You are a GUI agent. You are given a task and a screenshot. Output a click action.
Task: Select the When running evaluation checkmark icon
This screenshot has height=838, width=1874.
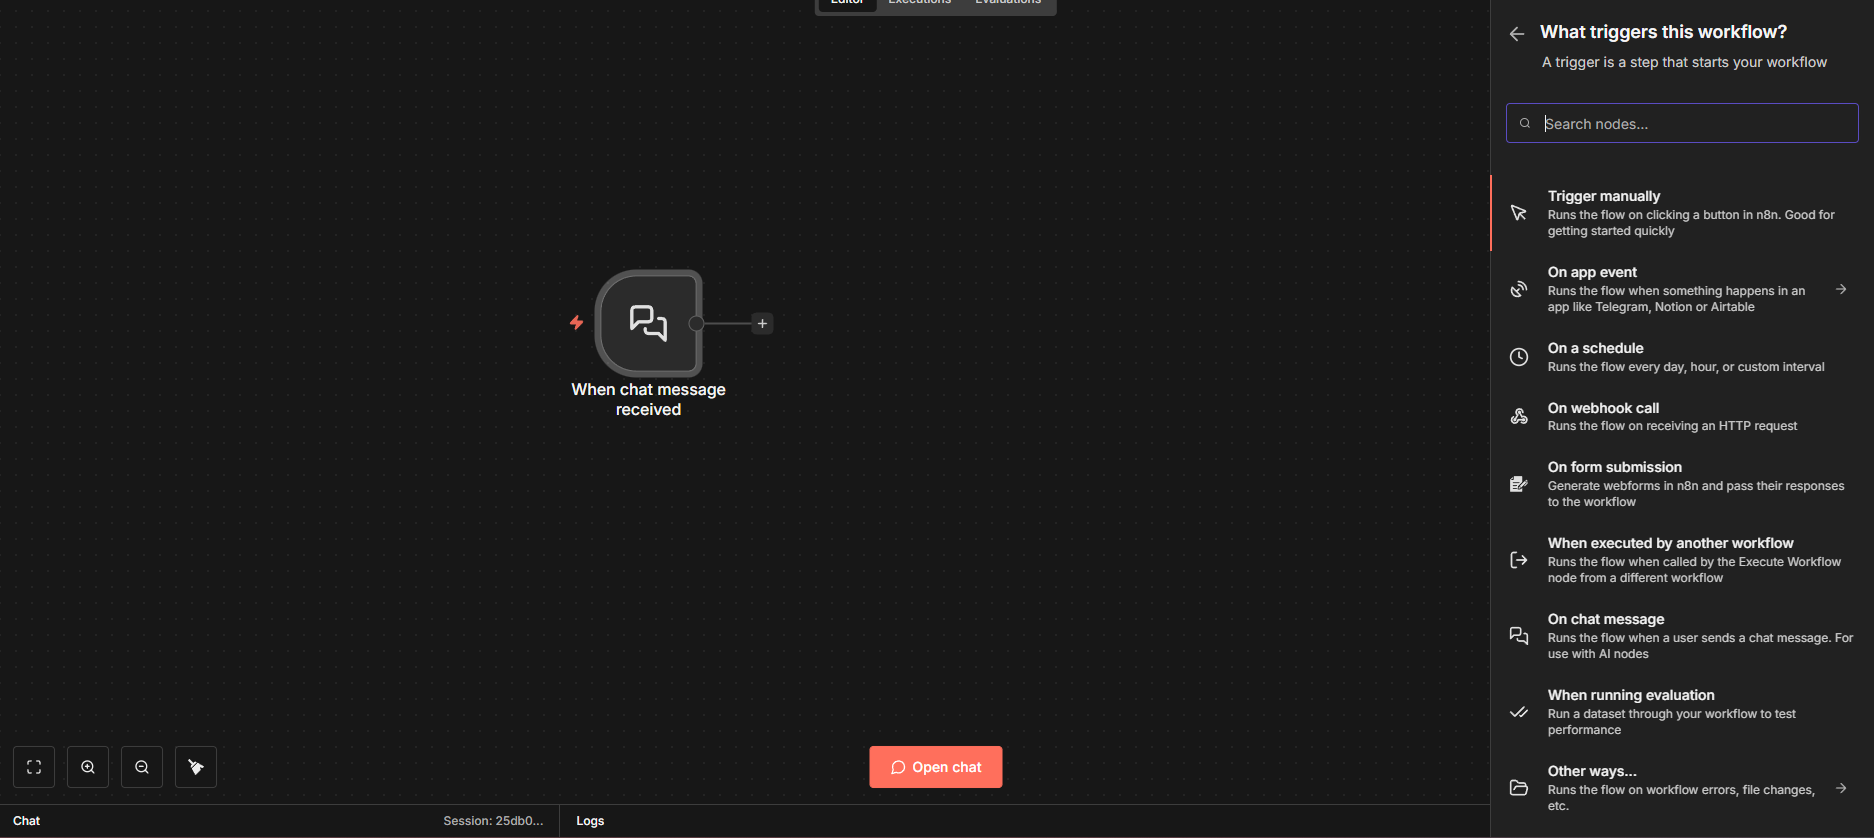pos(1519,712)
